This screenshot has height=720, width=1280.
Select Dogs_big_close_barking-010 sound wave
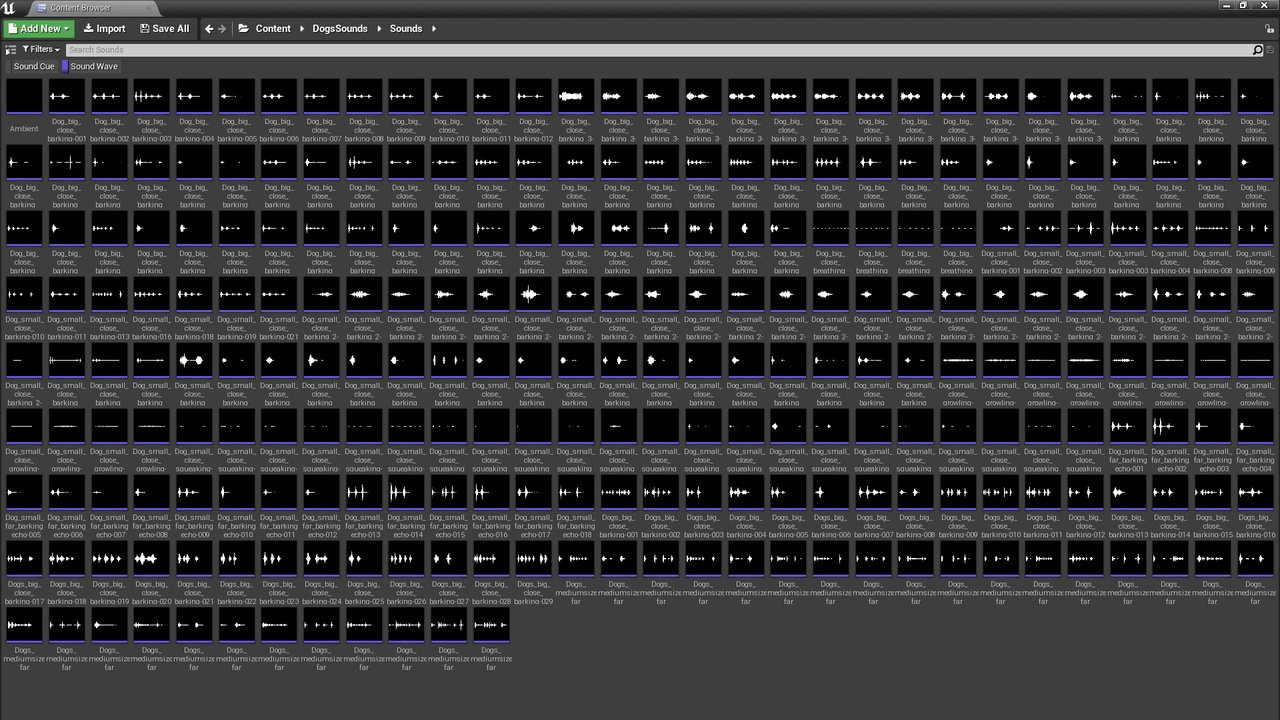tap(1000, 504)
